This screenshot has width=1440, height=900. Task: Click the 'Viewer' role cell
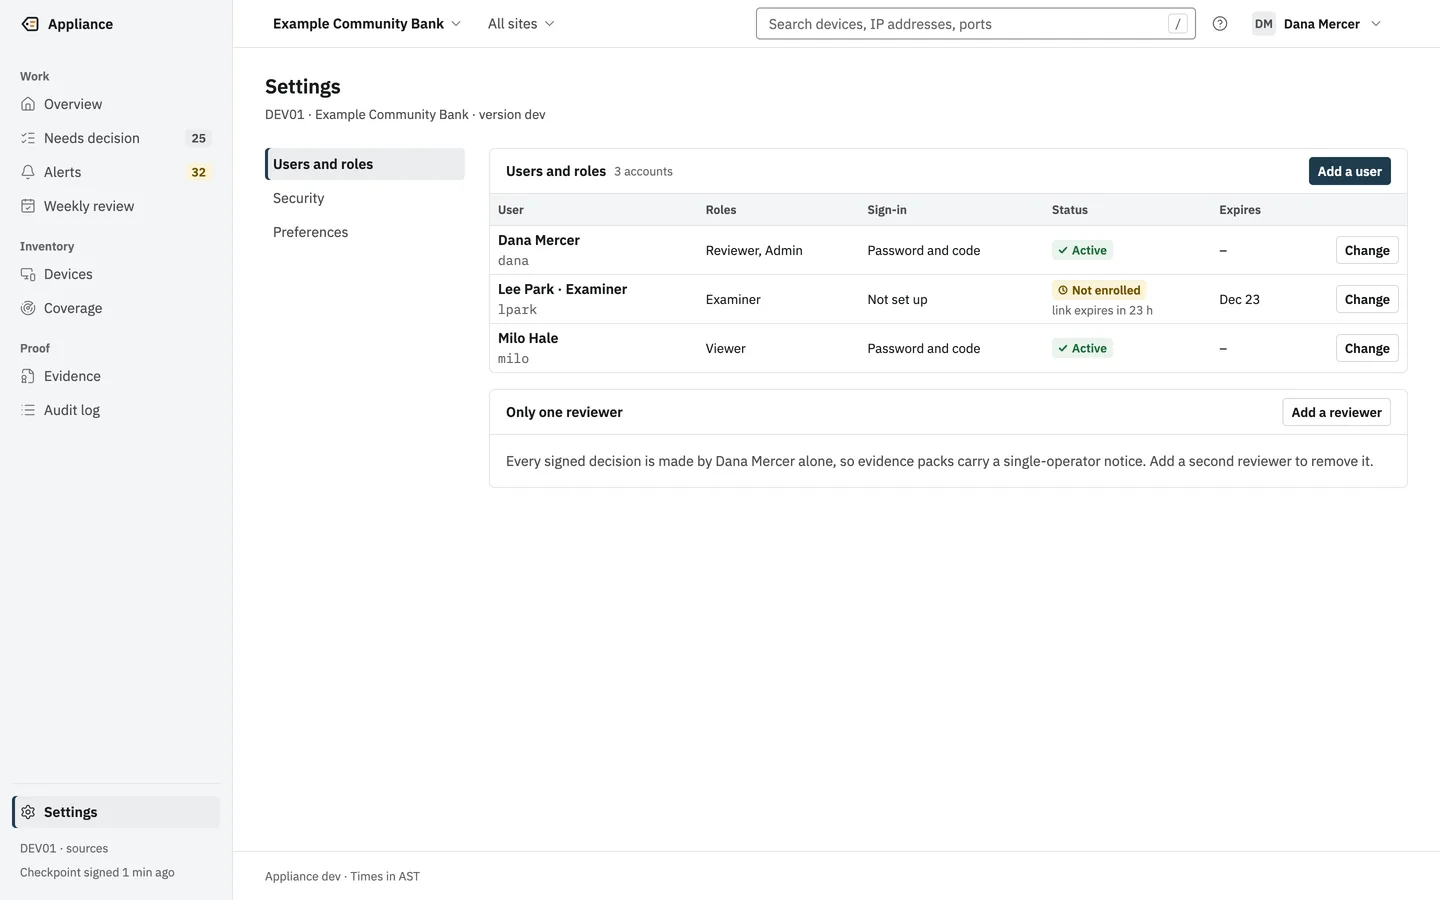[725, 348]
